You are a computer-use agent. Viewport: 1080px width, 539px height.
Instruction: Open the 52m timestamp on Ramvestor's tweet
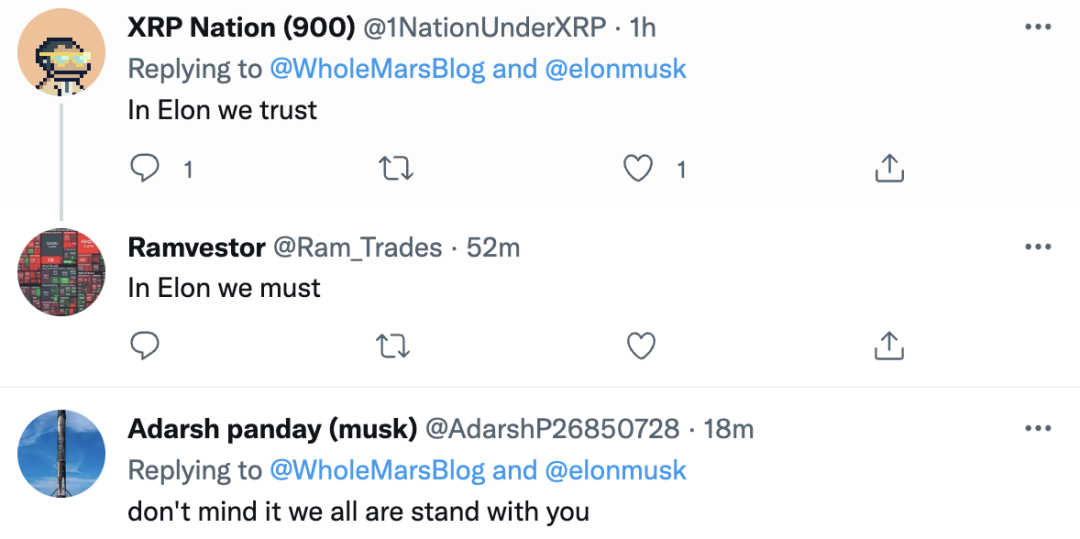493,247
